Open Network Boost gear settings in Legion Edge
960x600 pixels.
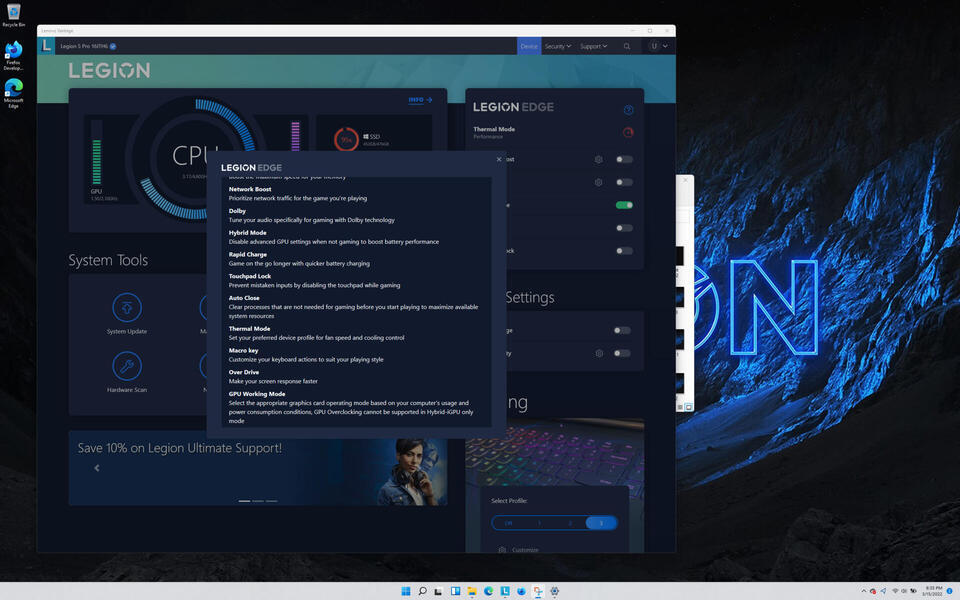598,159
